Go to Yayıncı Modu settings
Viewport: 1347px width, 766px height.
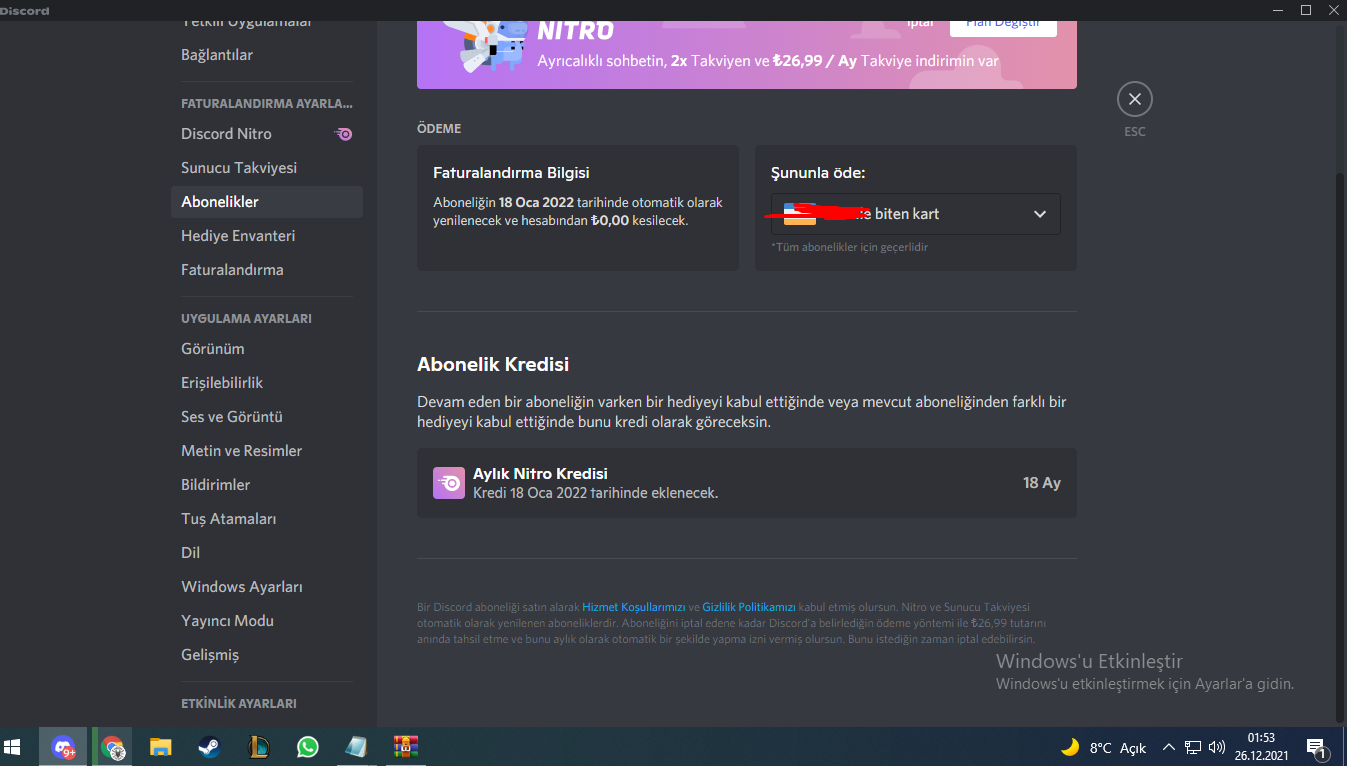pyautogui.click(x=267, y=621)
